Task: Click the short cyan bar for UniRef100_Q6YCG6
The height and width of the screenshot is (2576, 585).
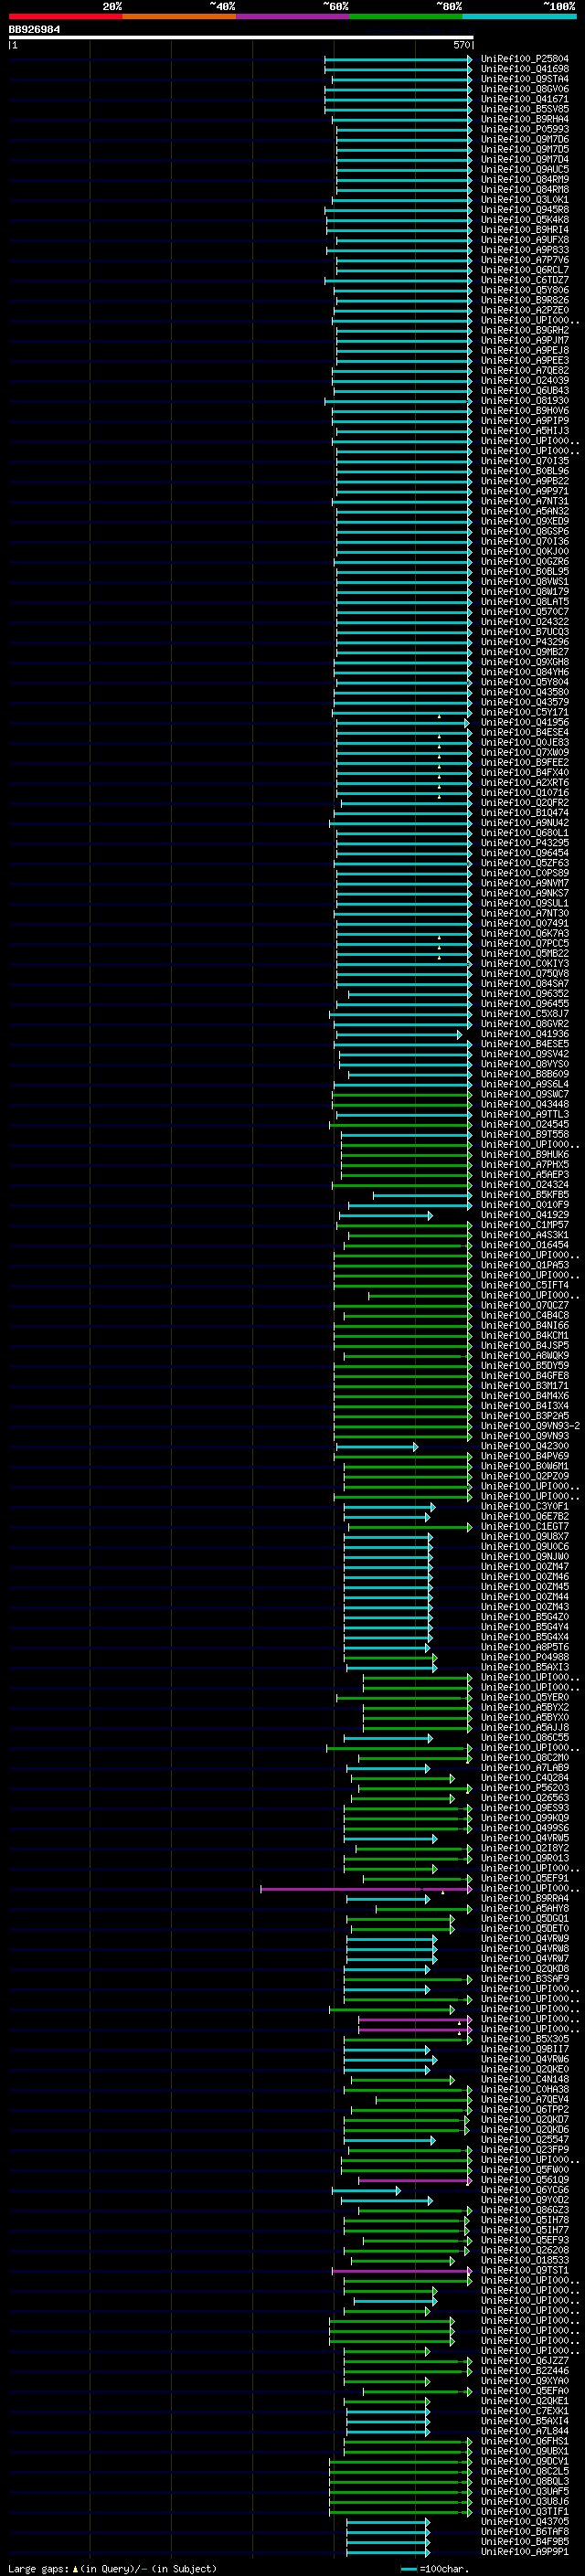Action: [366, 2190]
